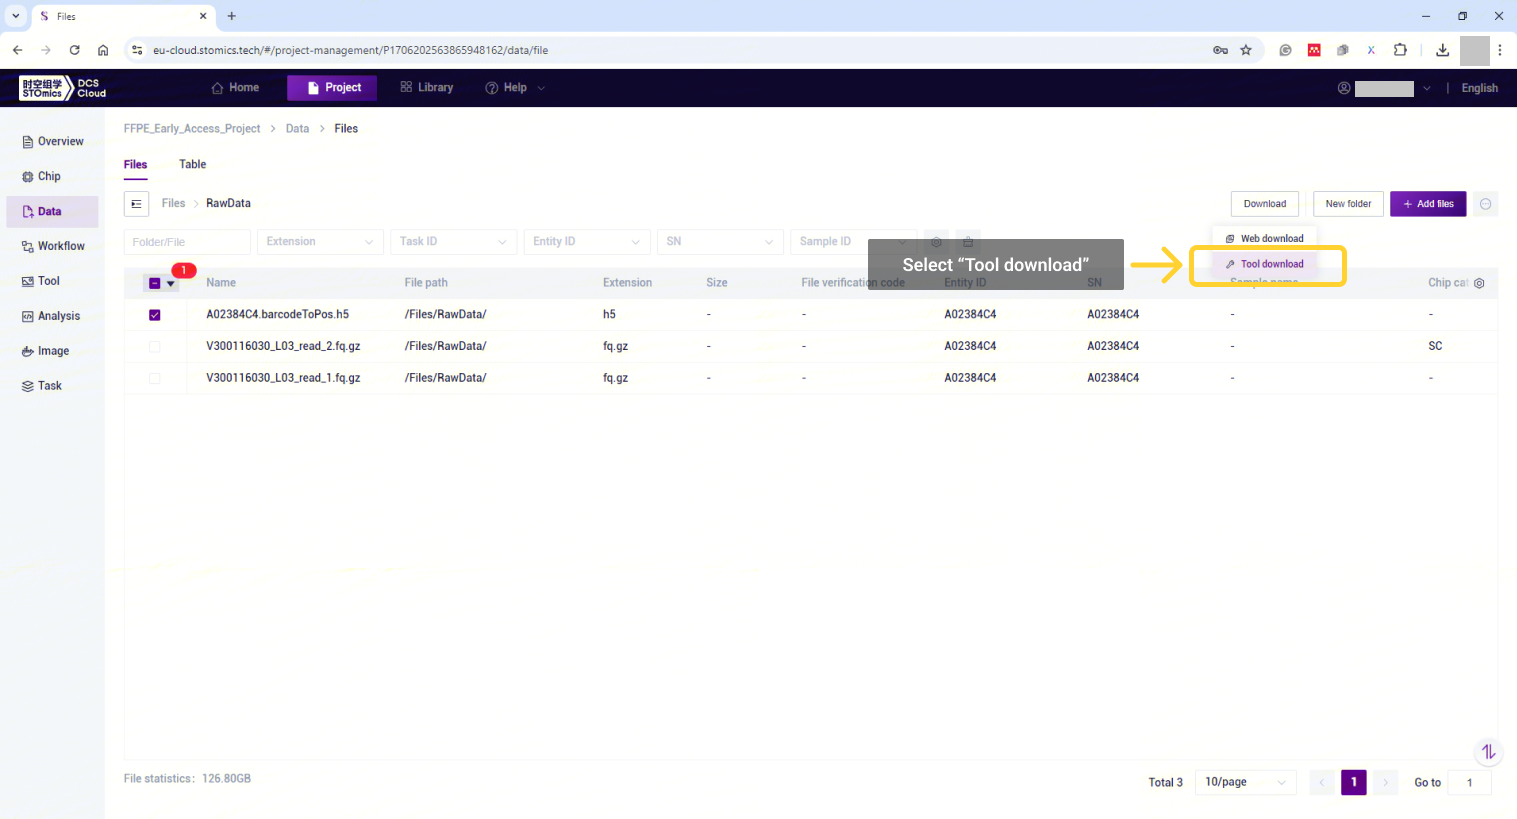Select the V300116030_L03_read_2.fq.gz checkbox
This screenshot has width=1517, height=819.
(155, 347)
